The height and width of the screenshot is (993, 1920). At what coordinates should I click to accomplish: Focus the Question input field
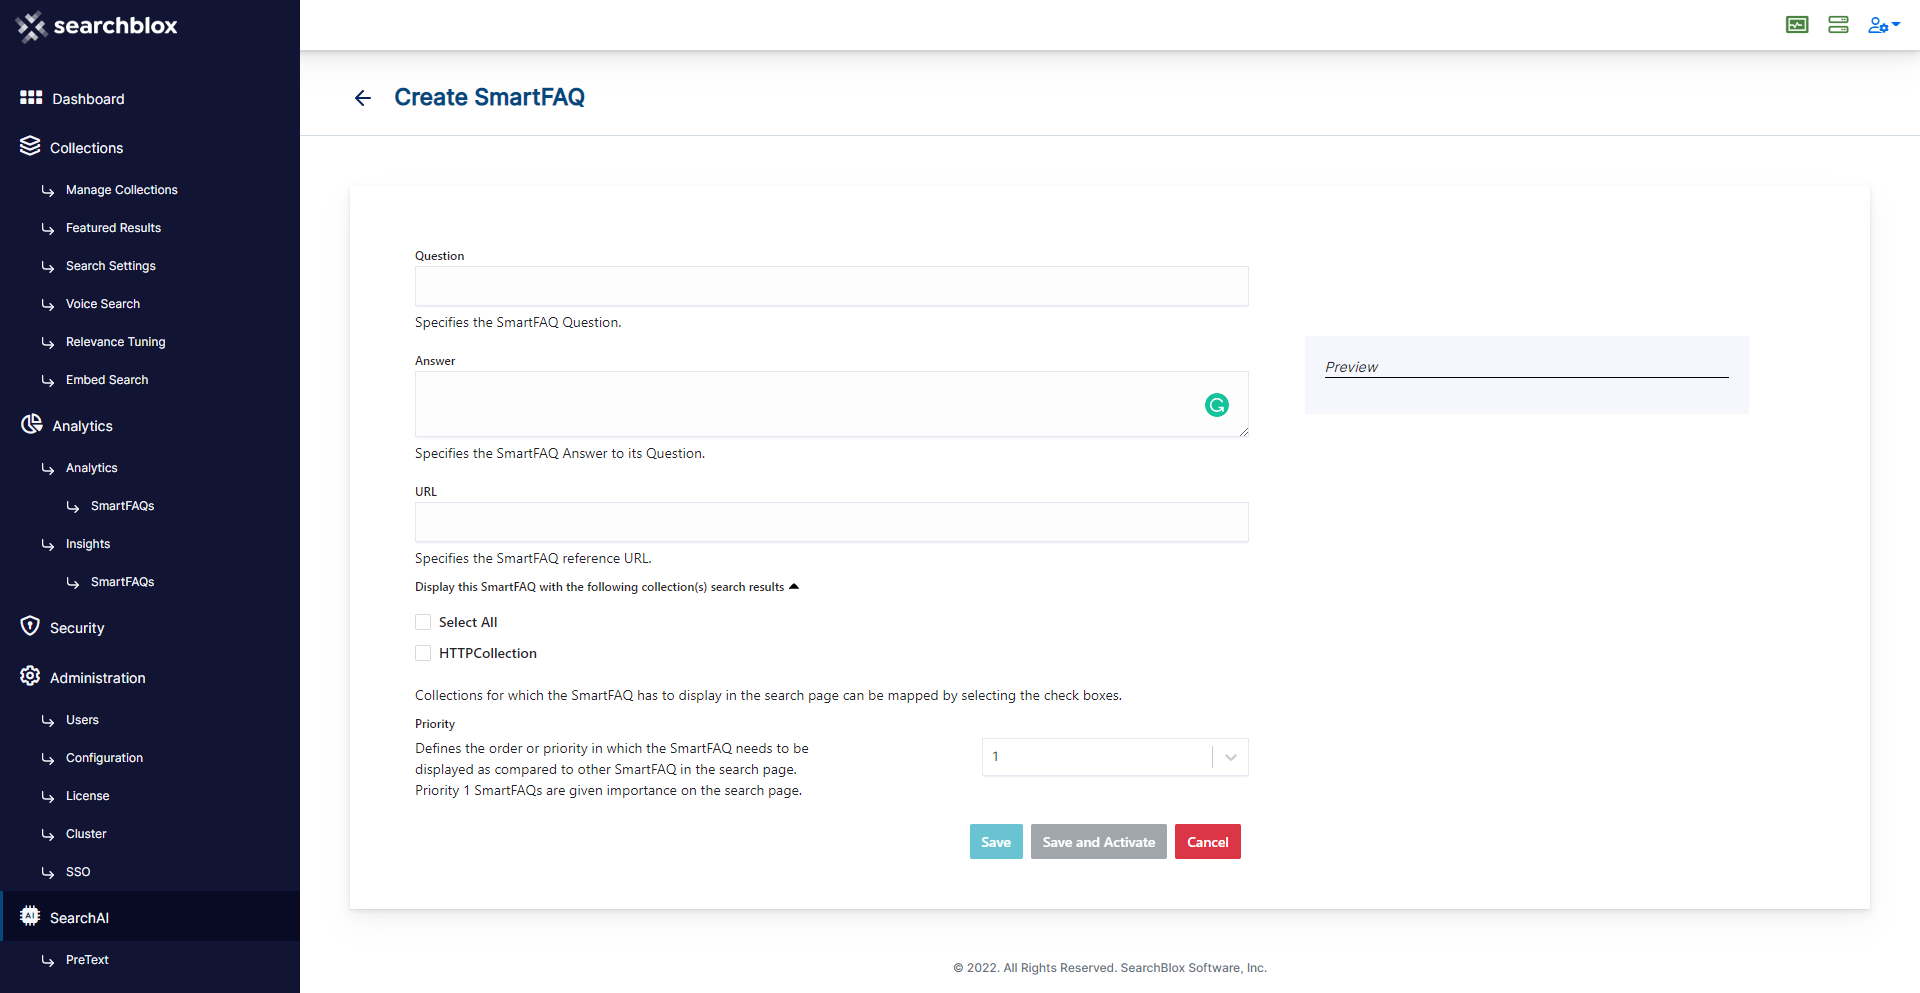point(832,286)
